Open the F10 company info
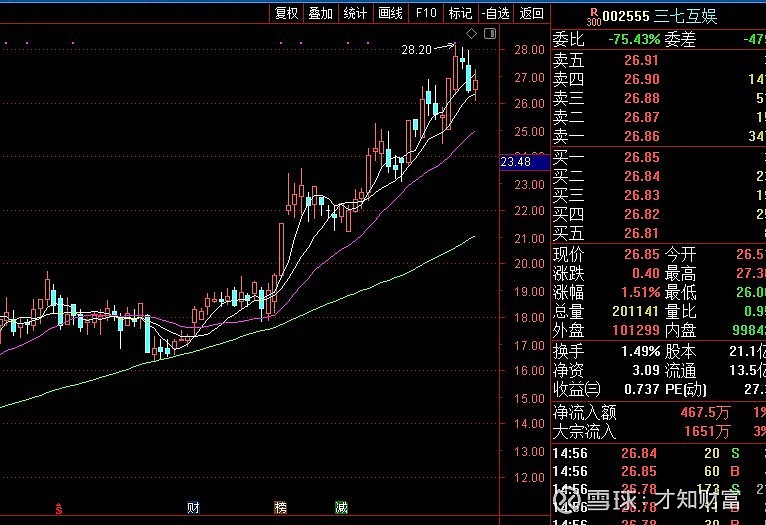Image resolution: width=766 pixels, height=525 pixels. click(x=426, y=13)
